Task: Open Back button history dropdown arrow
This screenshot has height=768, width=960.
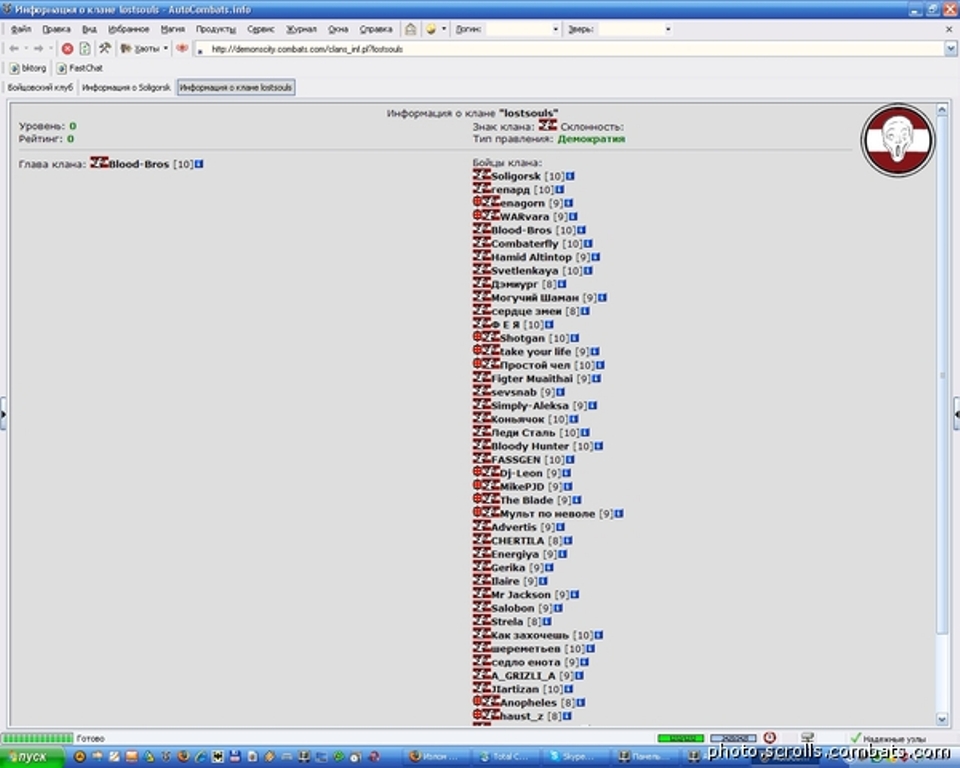Action: click(26, 48)
